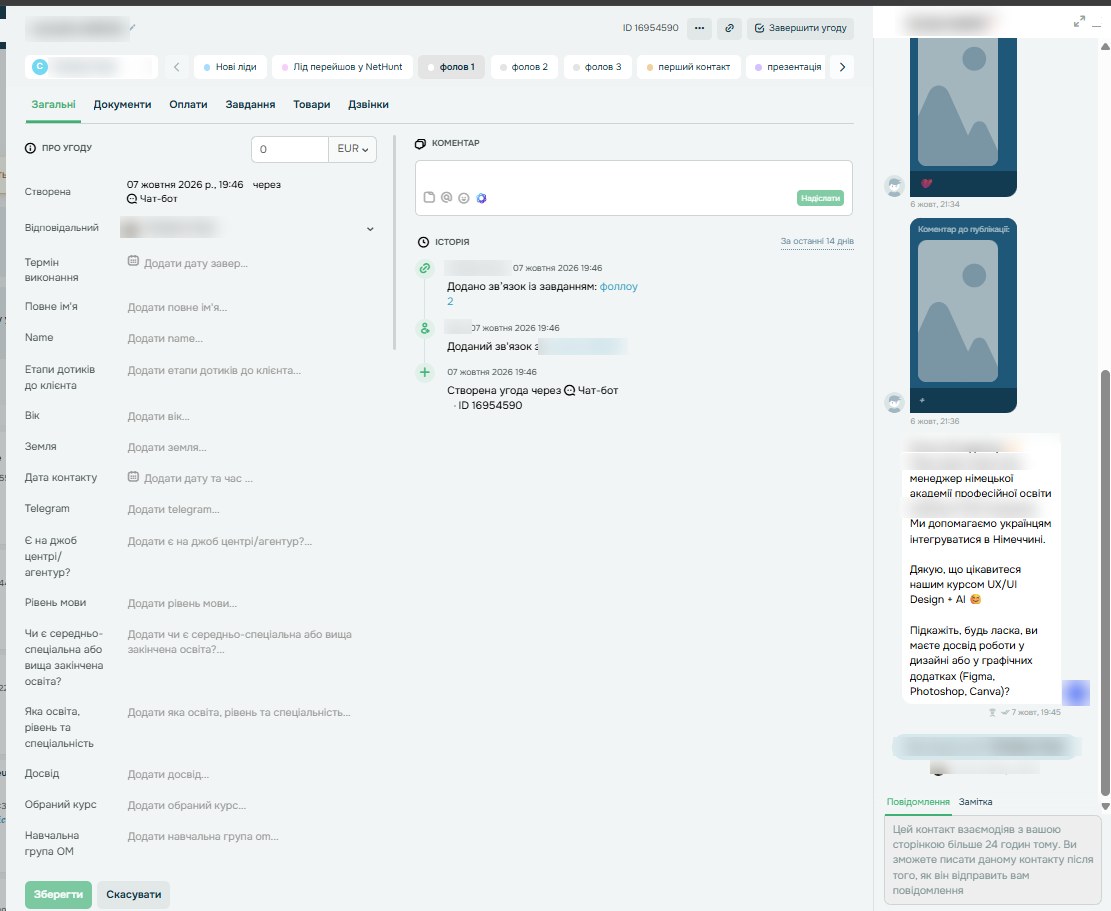Click the @ mention icon in comment box
1111x911 pixels.
[446, 198]
